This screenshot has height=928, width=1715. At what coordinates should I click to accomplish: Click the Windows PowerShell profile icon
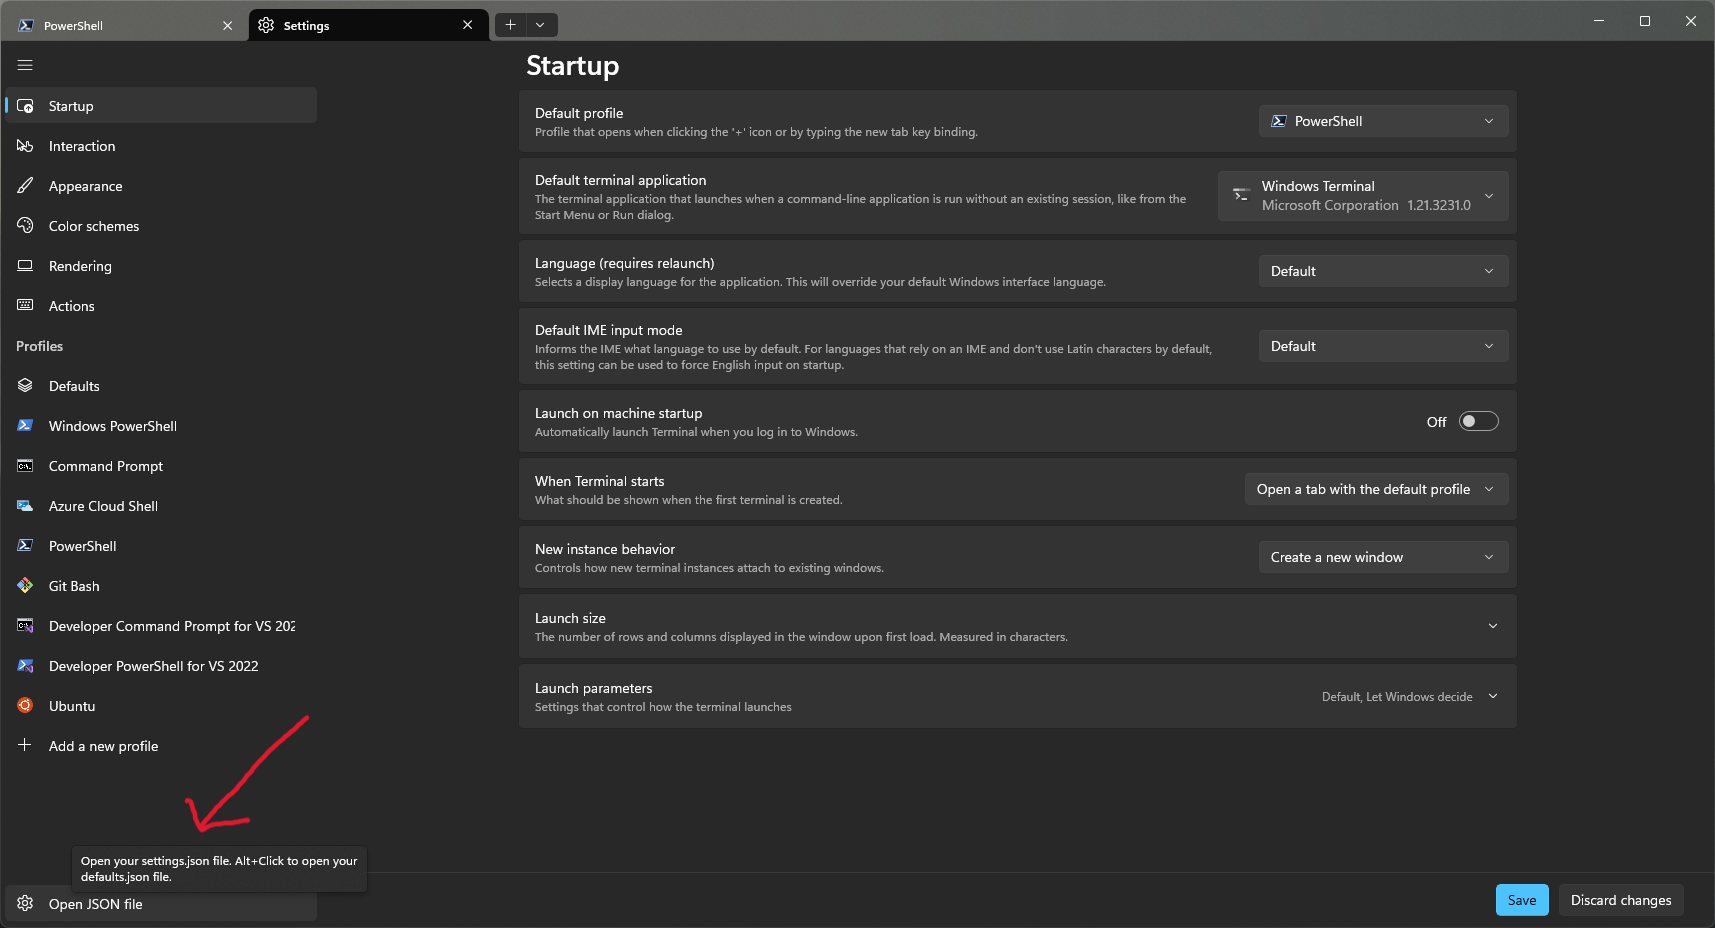pyautogui.click(x=25, y=426)
